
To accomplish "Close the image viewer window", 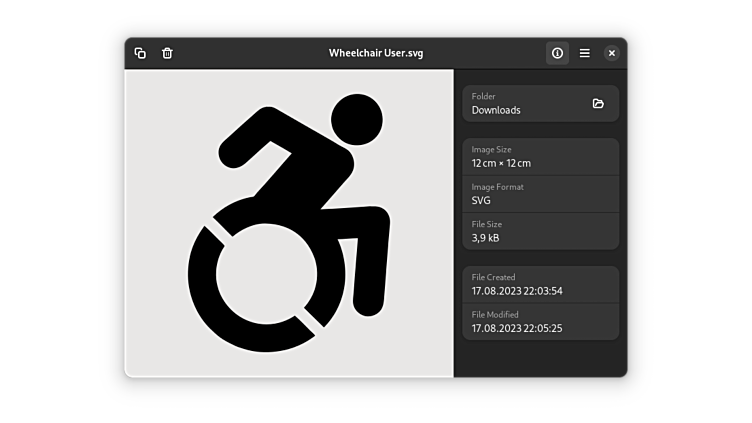I will click(612, 53).
